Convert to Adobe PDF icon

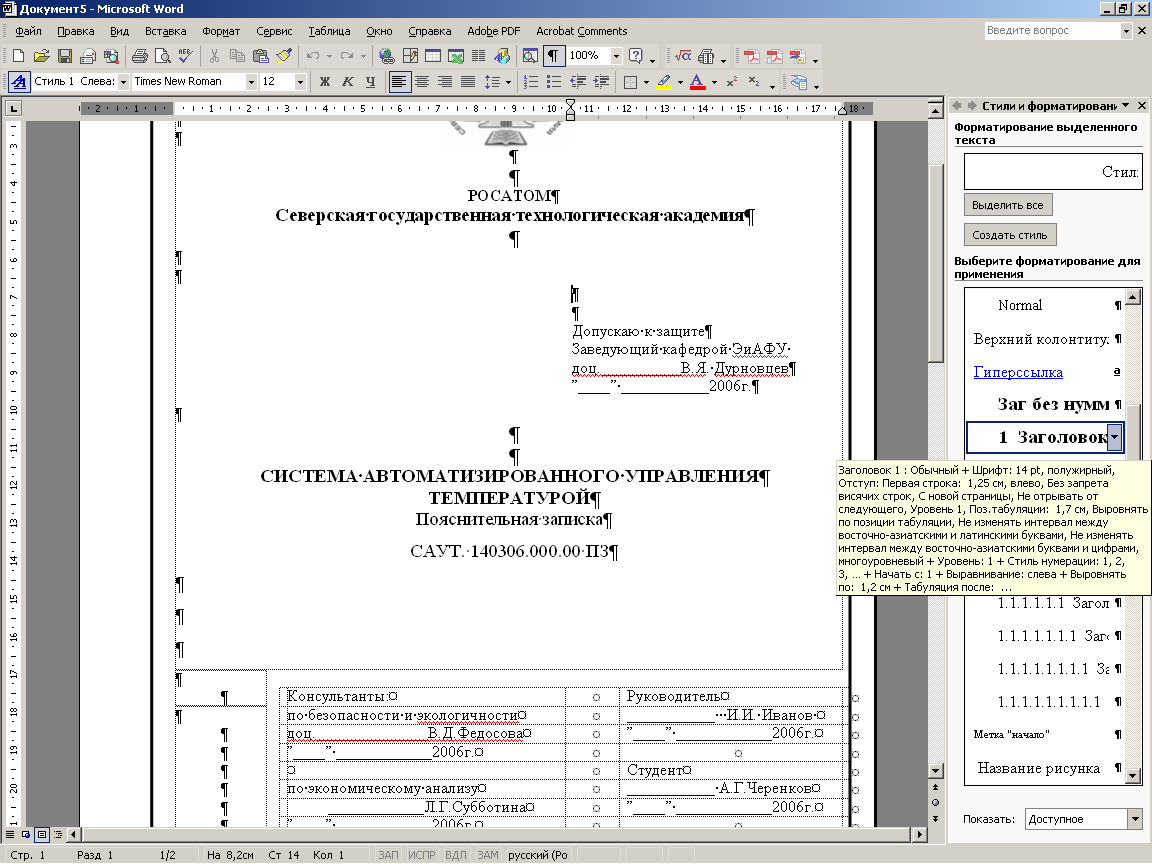[x=751, y=56]
